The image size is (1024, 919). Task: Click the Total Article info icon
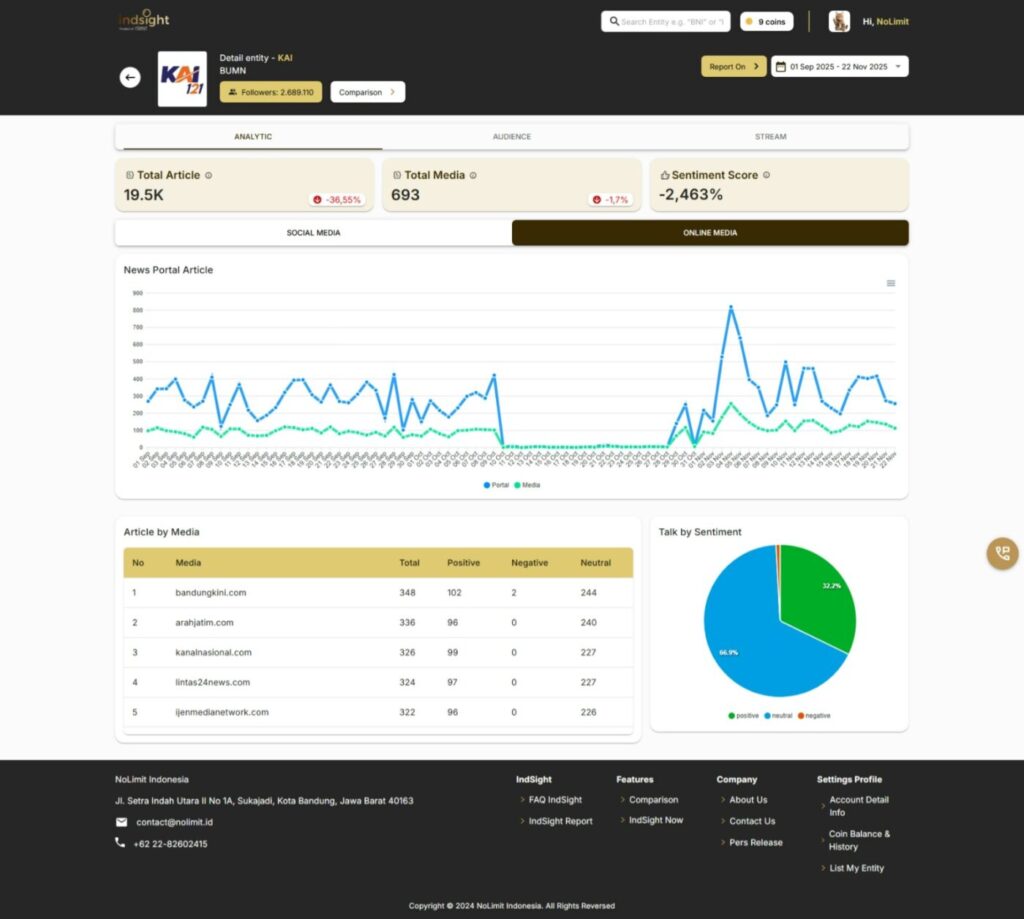[x=209, y=175]
